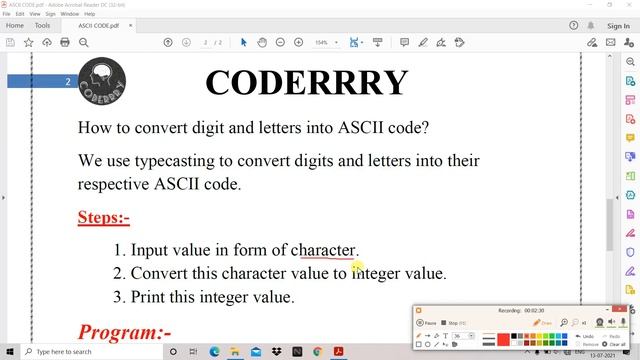Toggle microphone recording
This screenshot has width=640, height=360.
[x=623, y=322]
